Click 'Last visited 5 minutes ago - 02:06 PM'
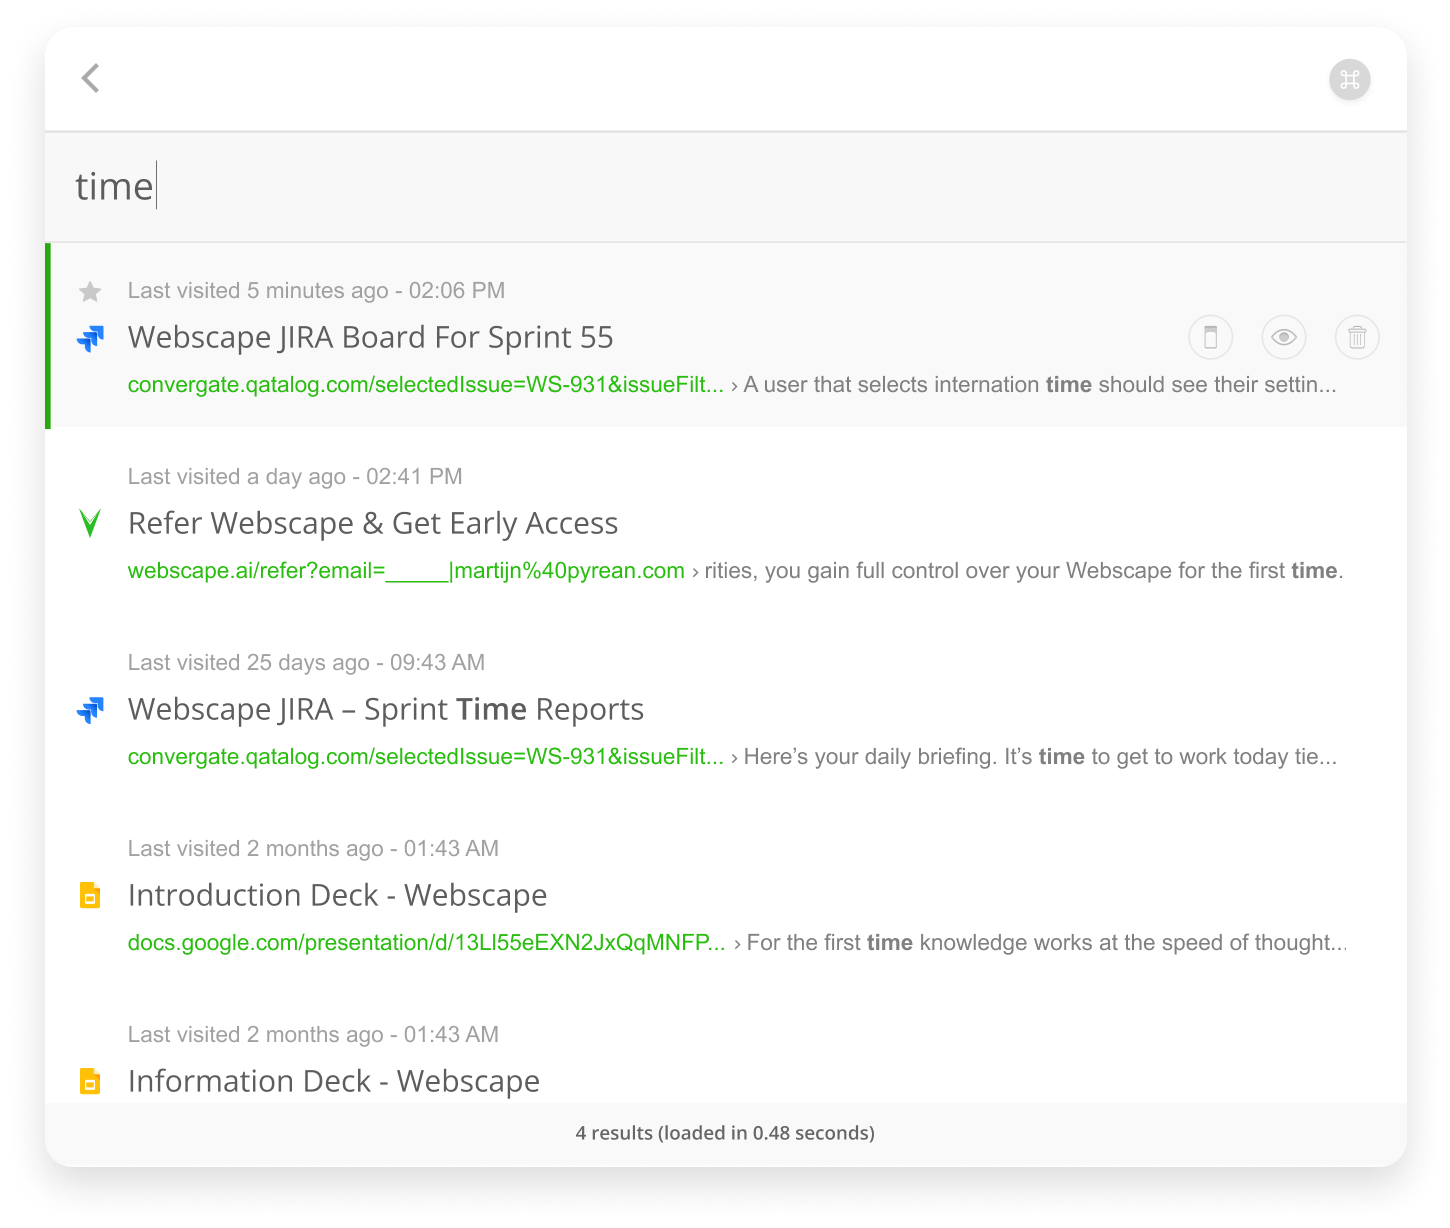The height and width of the screenshot is (1228, 1450). [316, 291]
